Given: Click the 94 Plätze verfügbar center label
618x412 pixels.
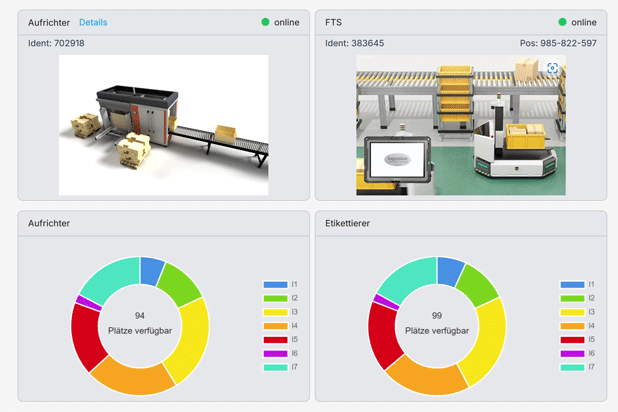Looking at the screenshot, I should 140,322.
